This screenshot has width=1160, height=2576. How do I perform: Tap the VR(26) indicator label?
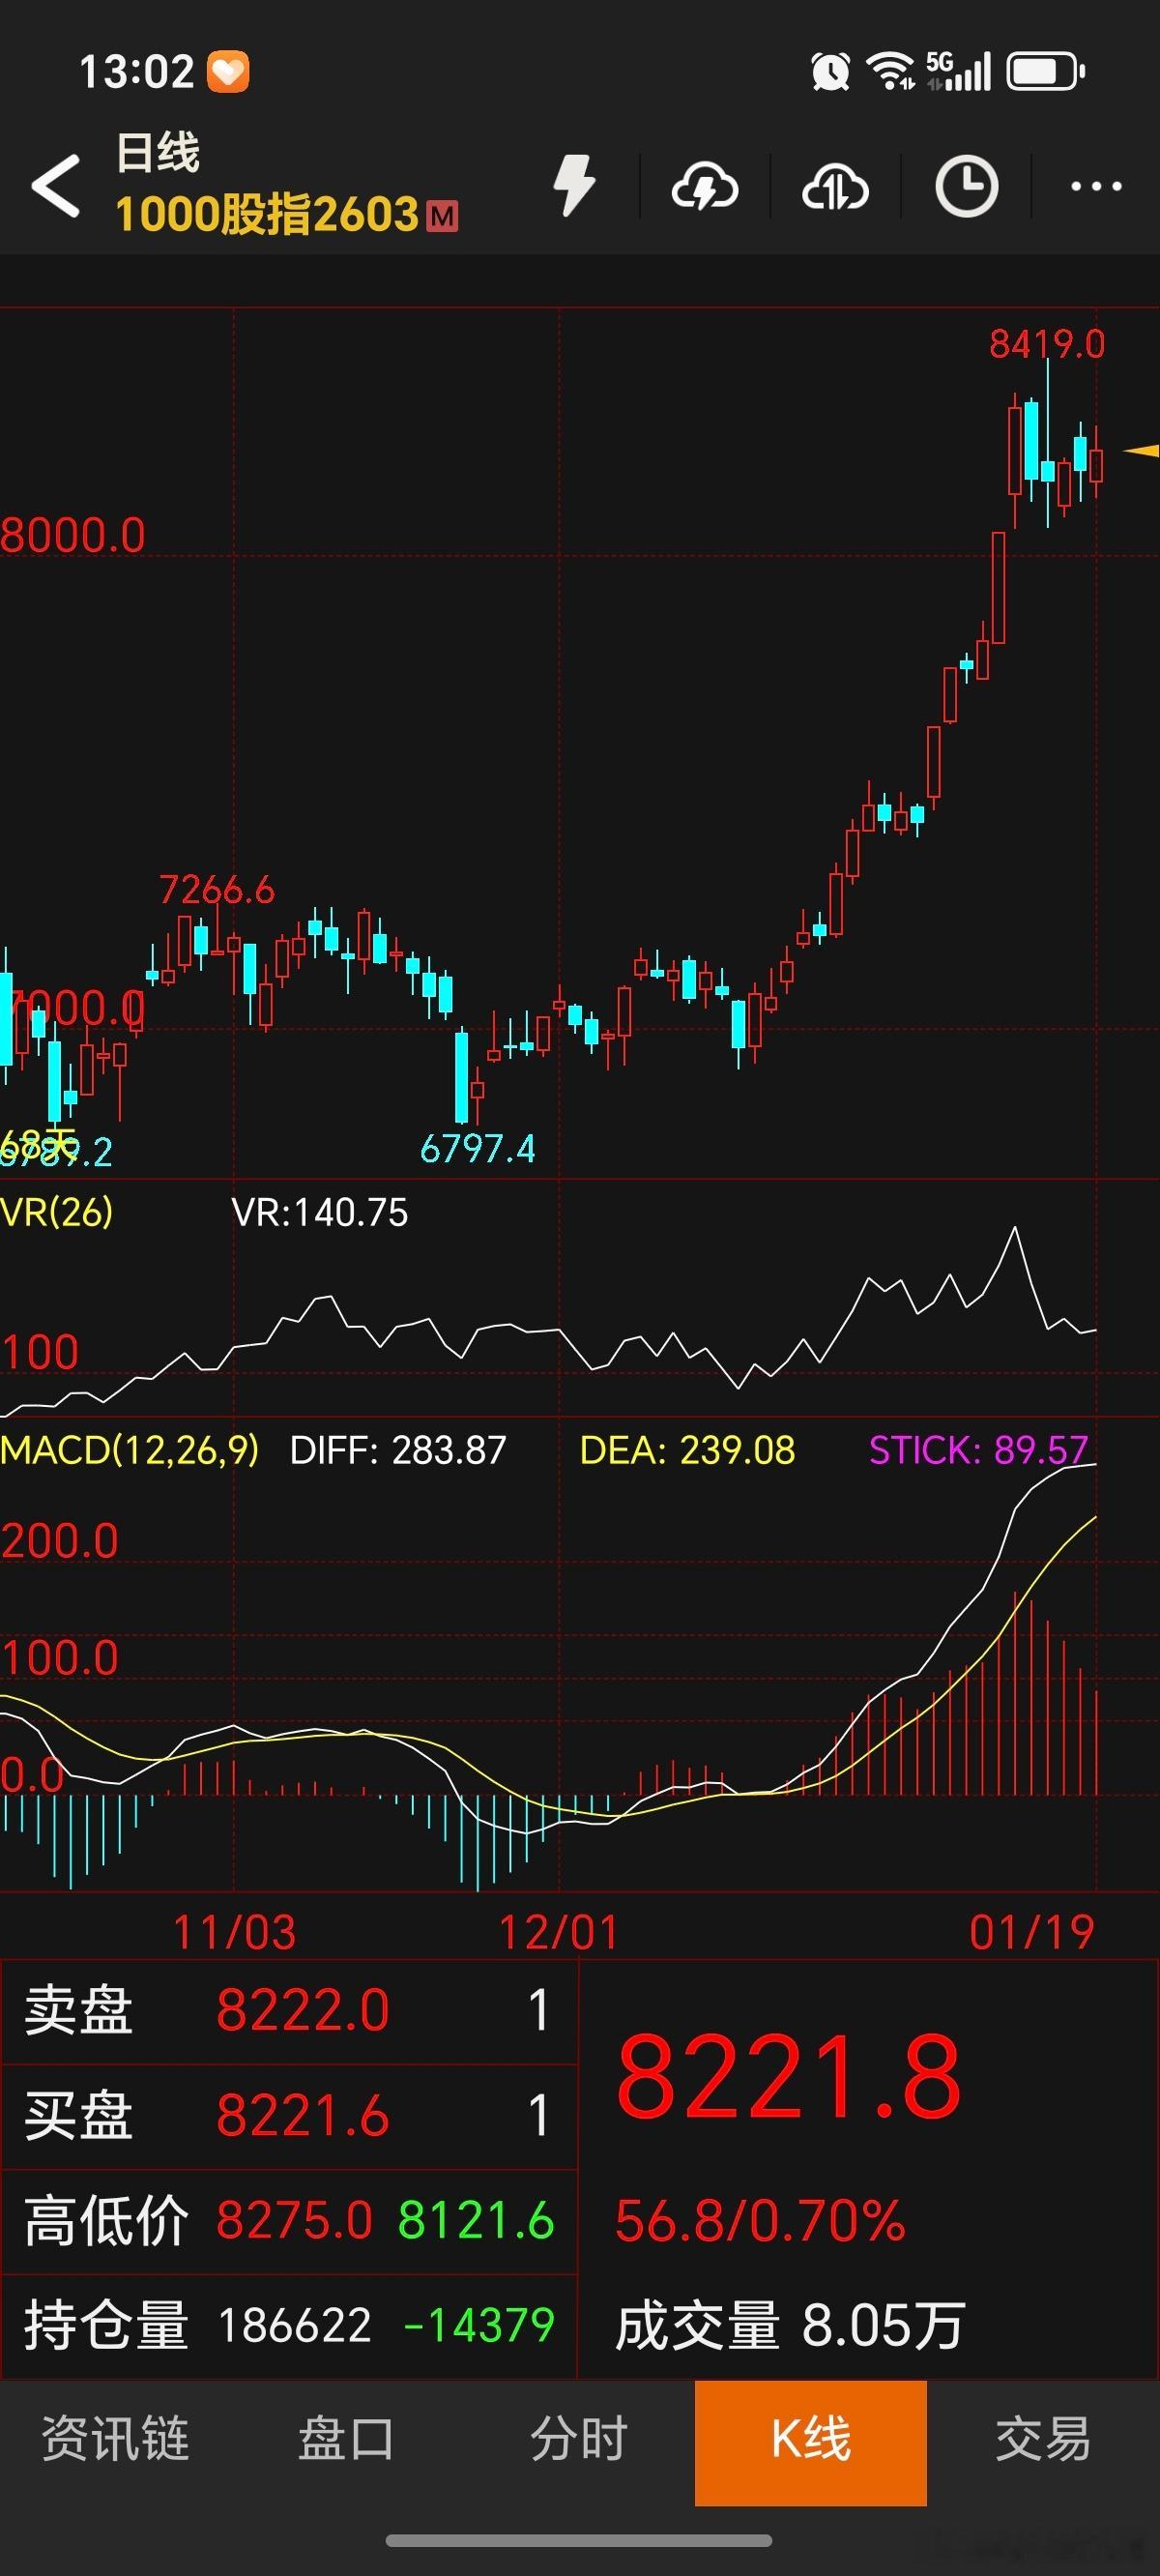pyautogui.click(x=57, y=1212)
